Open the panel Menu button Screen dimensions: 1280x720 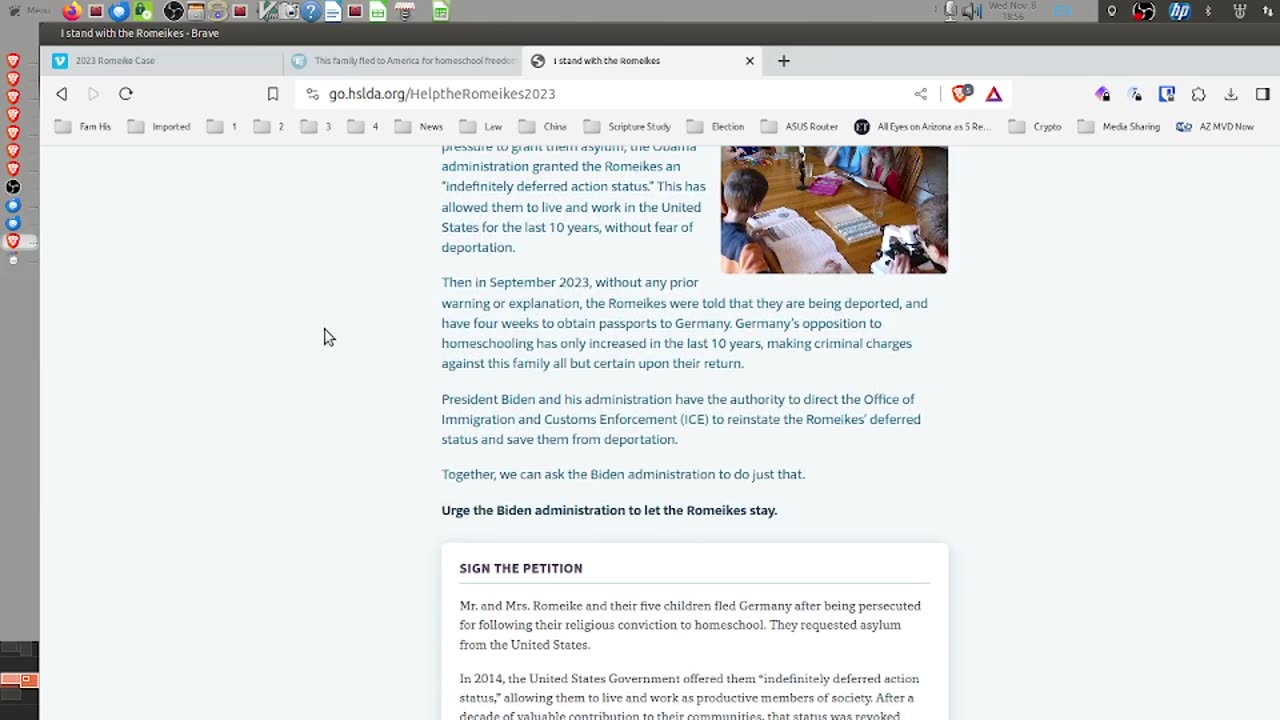(28, 11)
